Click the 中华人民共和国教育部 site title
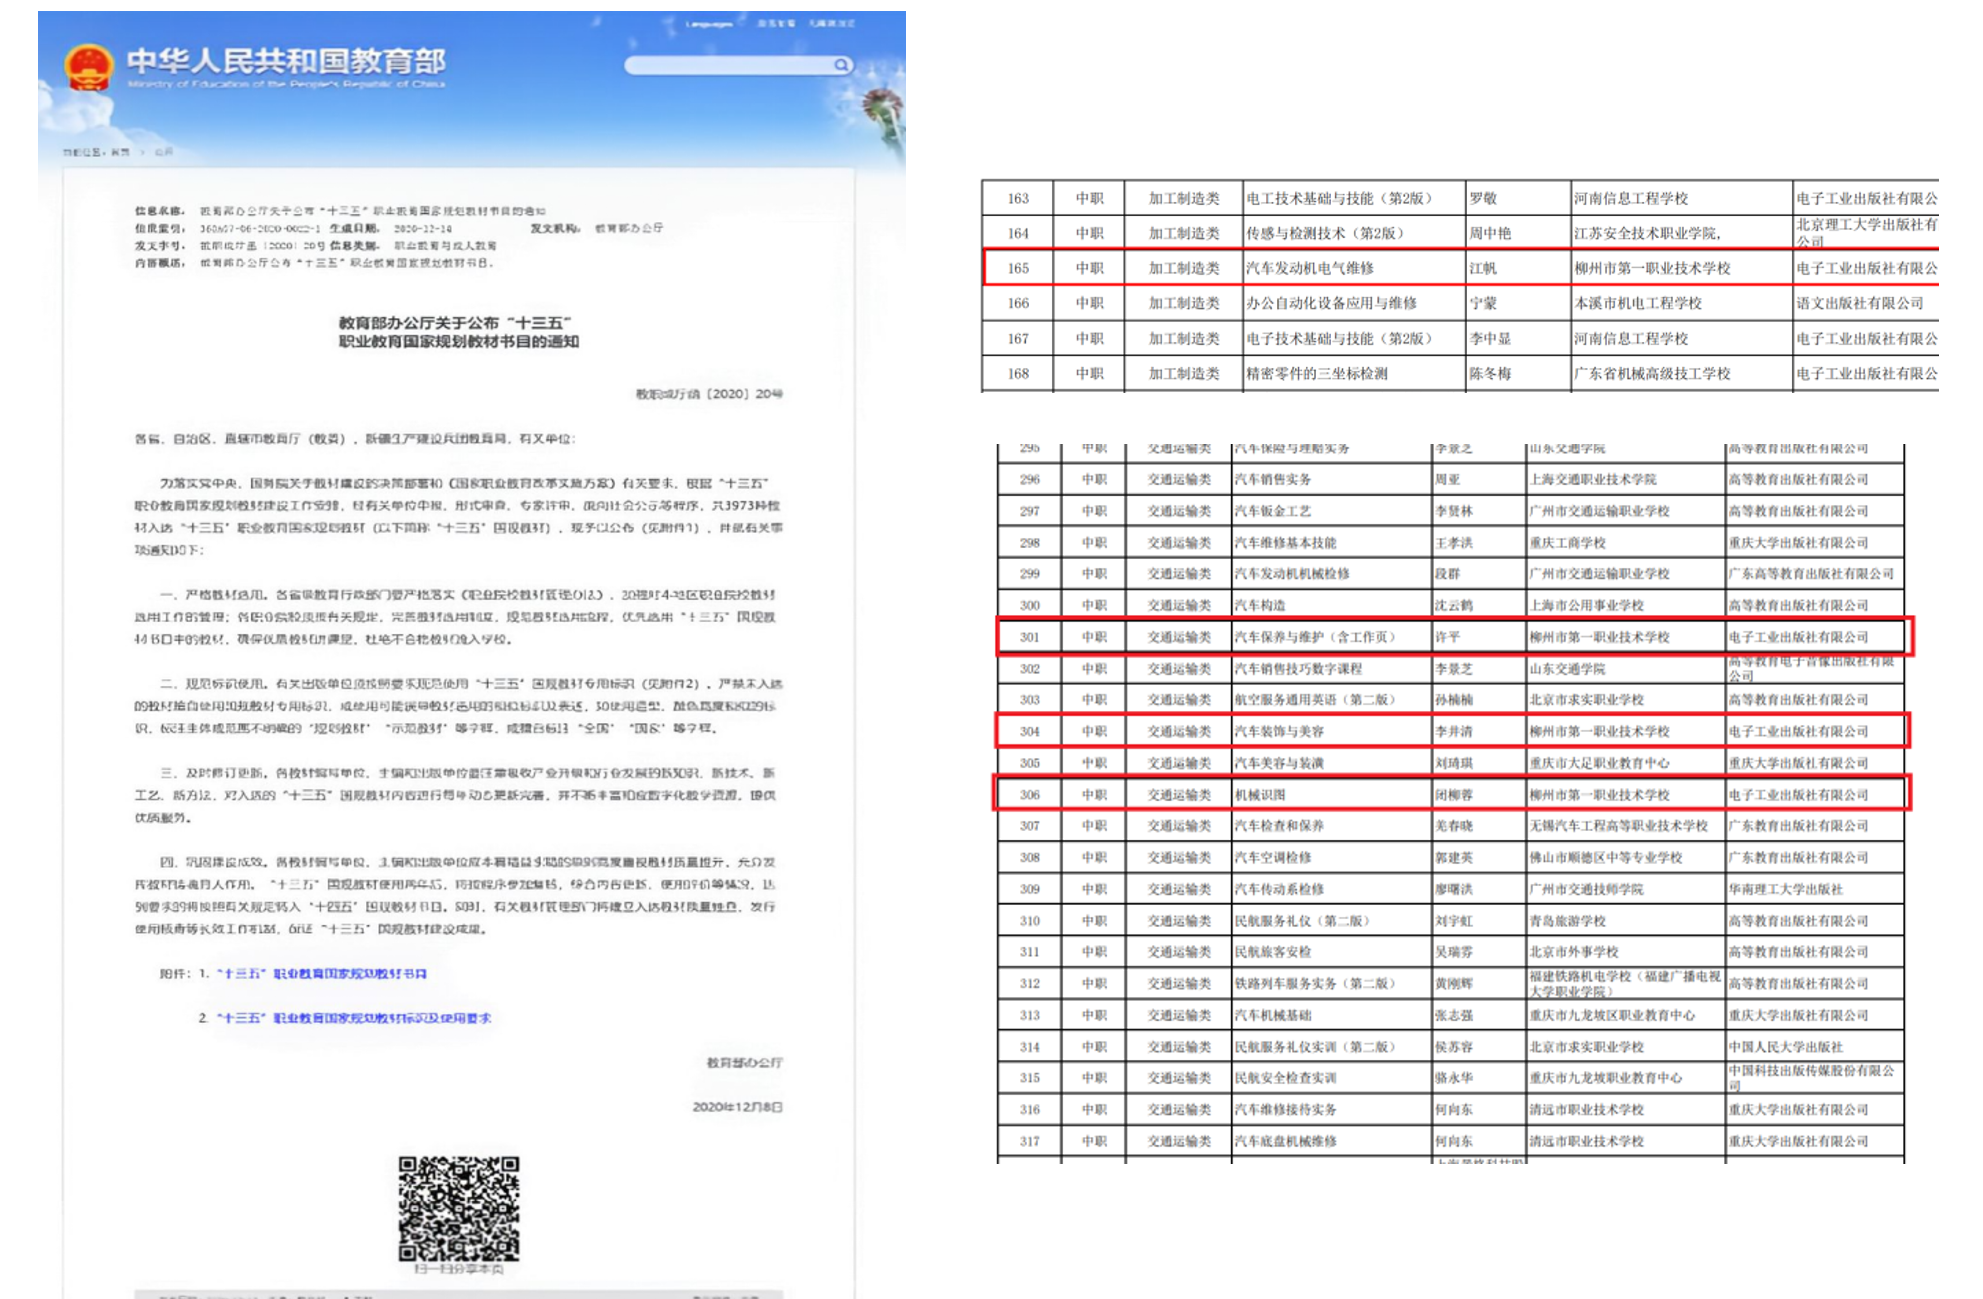This screenshot has width=1983, height=1299. (286, 61)
